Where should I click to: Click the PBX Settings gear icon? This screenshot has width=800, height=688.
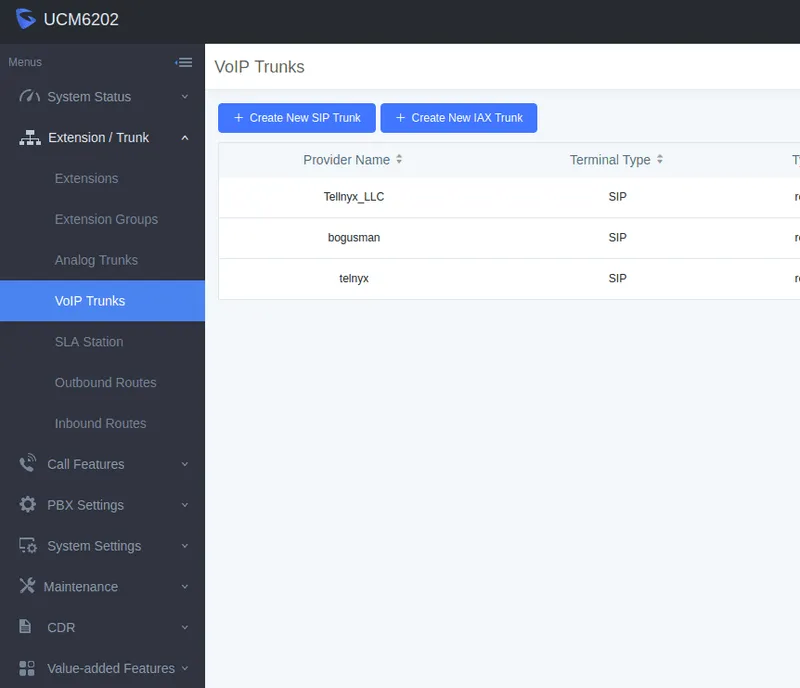[28, 505]
